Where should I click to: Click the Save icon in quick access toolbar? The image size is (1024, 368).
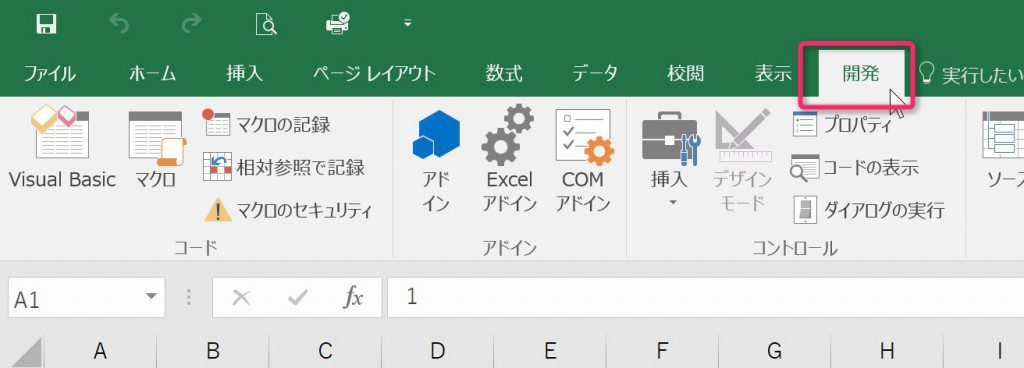click(x=46, y=24)
